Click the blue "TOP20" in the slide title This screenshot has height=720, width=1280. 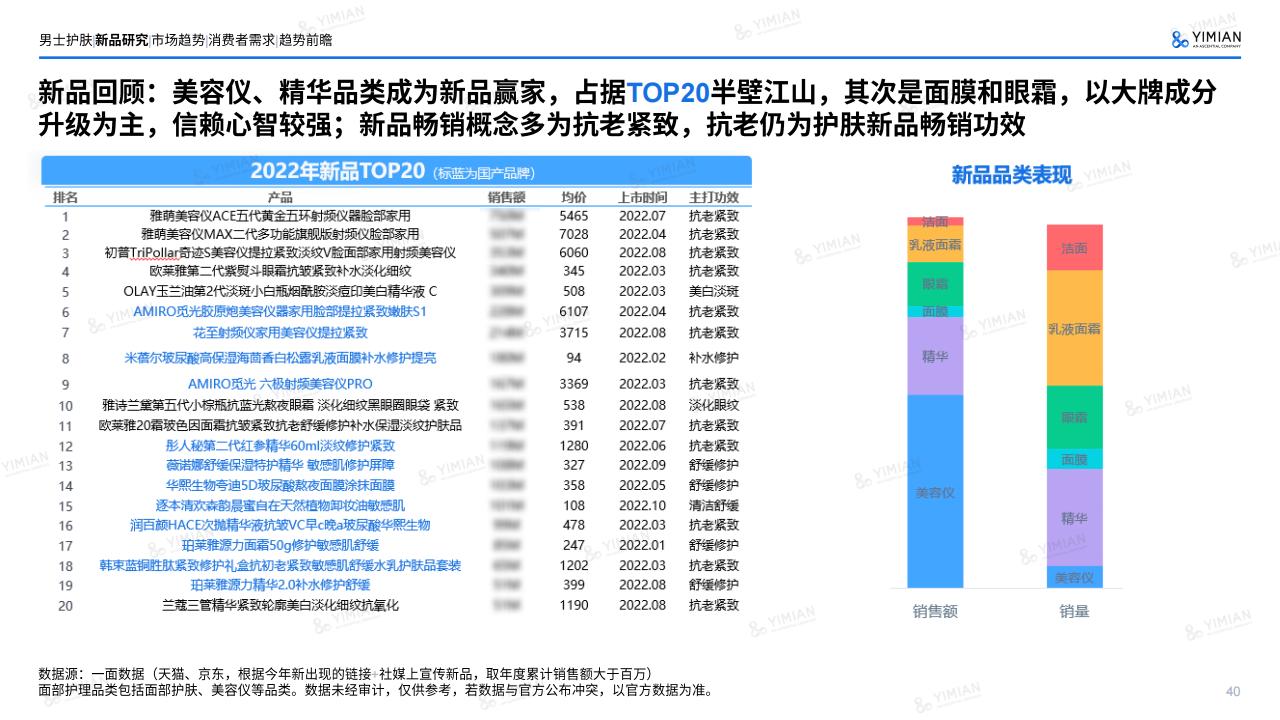tap(668, 93)
